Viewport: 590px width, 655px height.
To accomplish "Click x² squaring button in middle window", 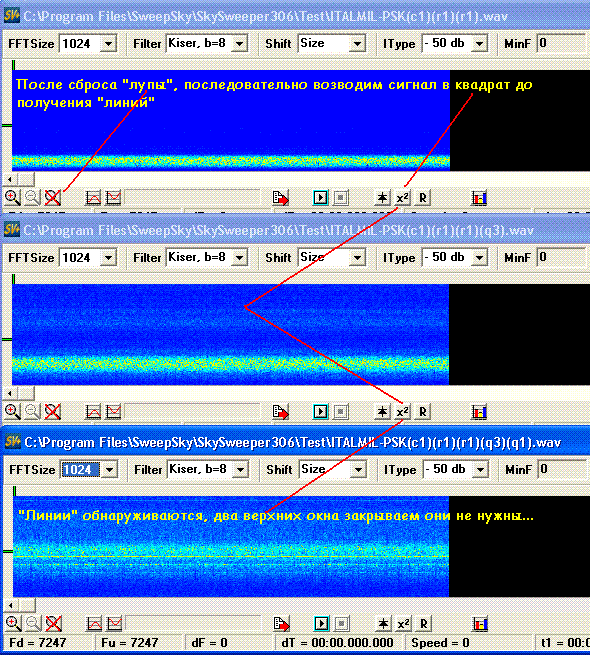I will click(403, 412).
